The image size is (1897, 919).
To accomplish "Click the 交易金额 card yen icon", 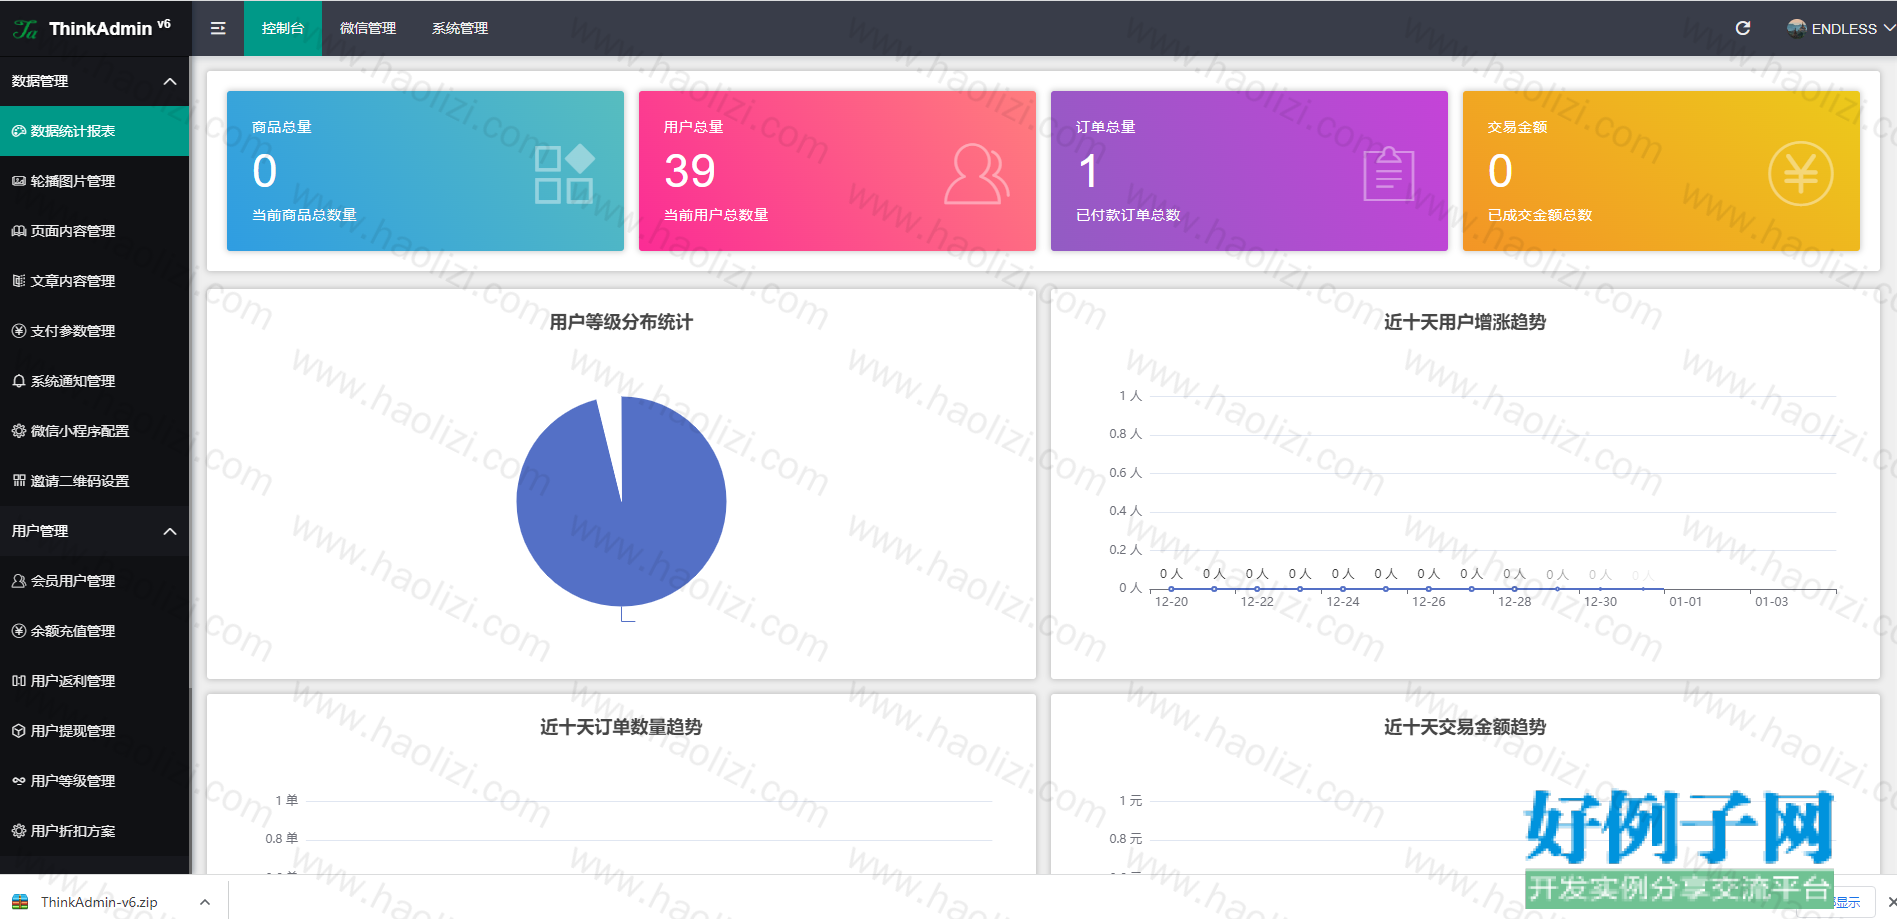I will (1800, 174).
